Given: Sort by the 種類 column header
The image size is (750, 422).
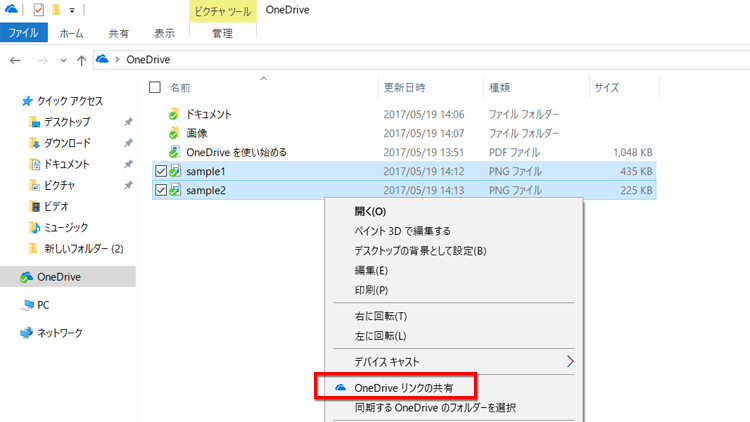Looking at the screenshot, I should [499, 88].
